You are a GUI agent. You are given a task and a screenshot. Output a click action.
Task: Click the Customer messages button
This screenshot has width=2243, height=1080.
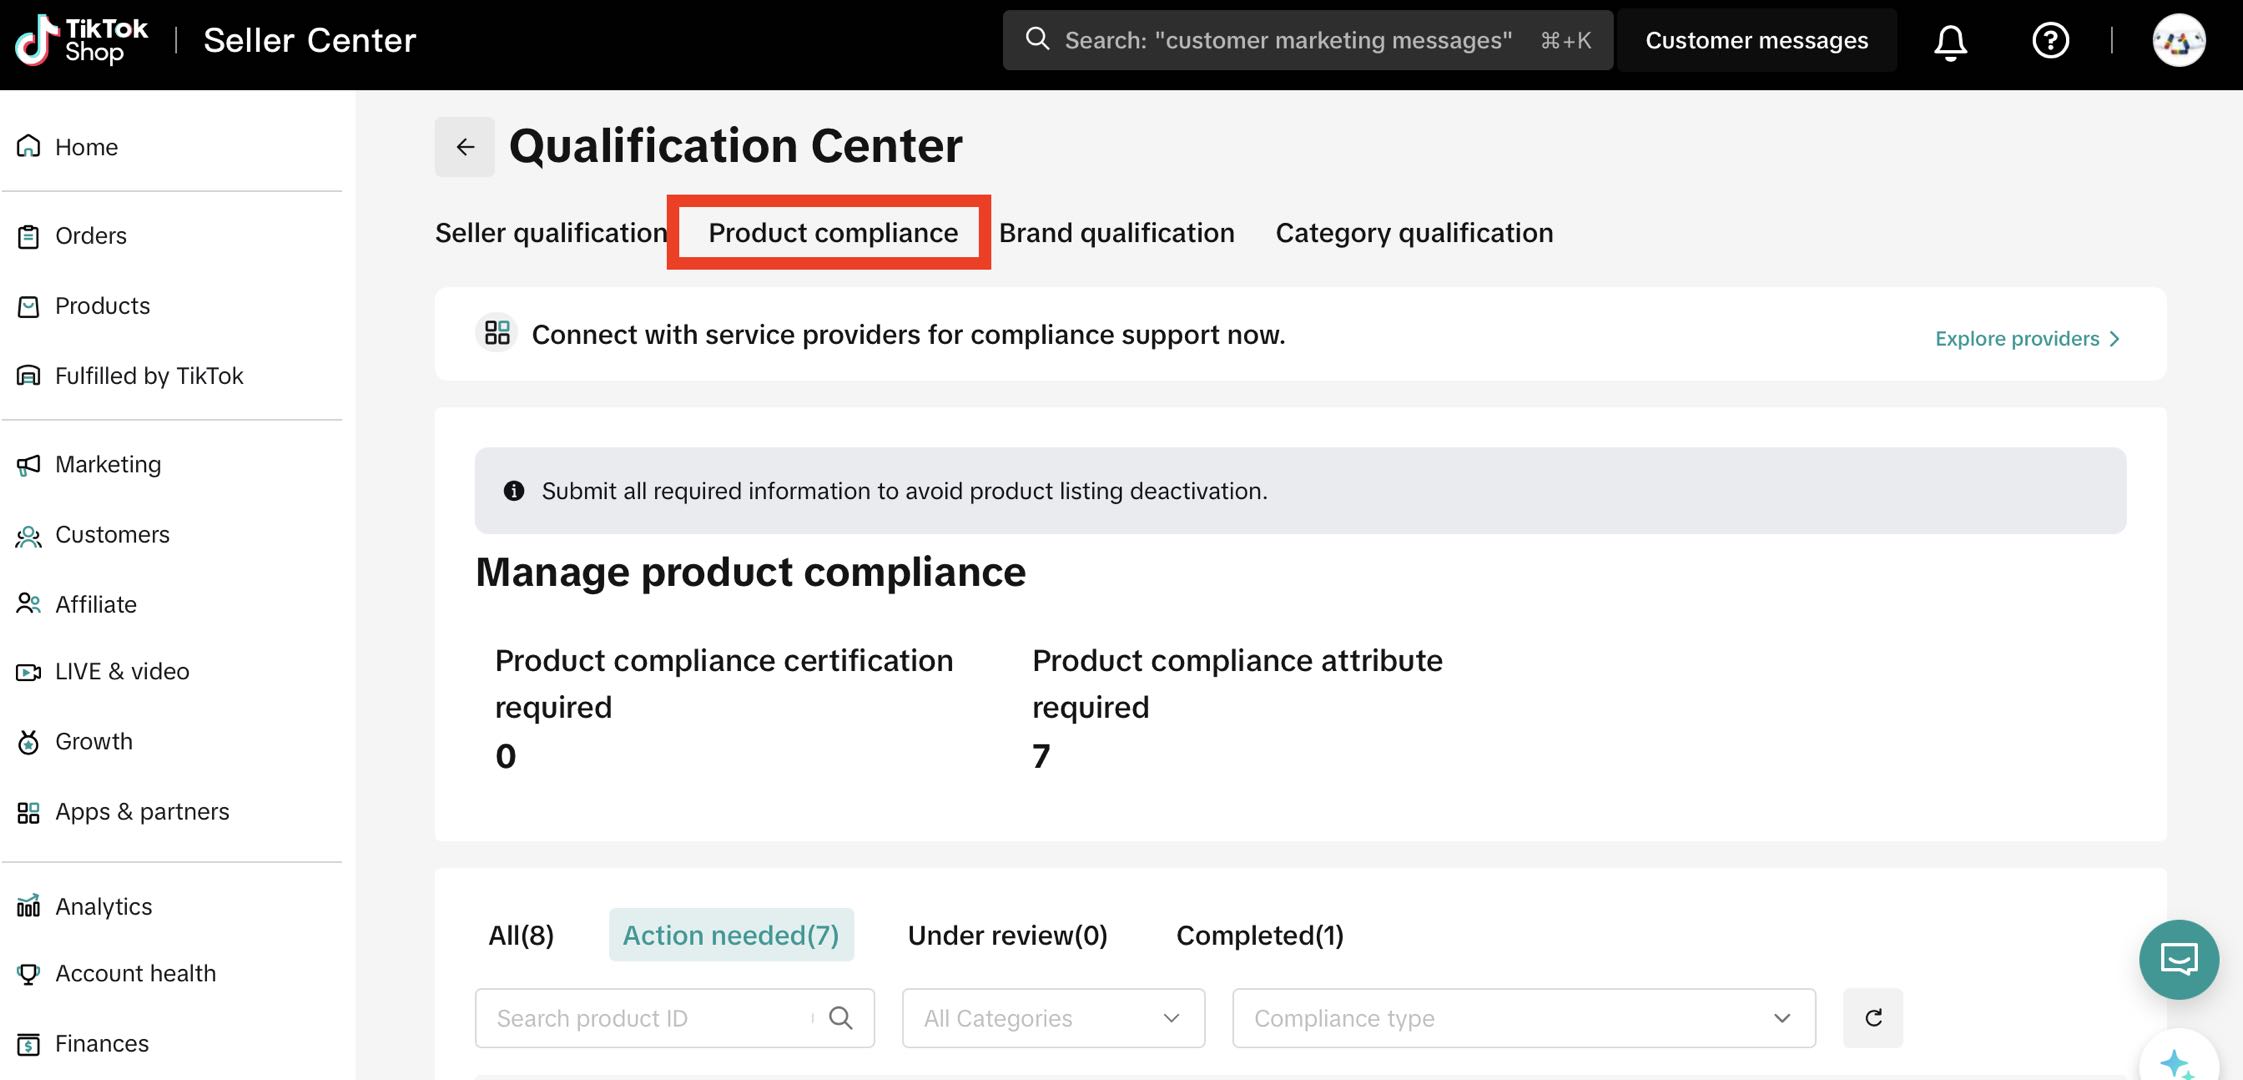pyautogui.click(x=1756, y=41)
